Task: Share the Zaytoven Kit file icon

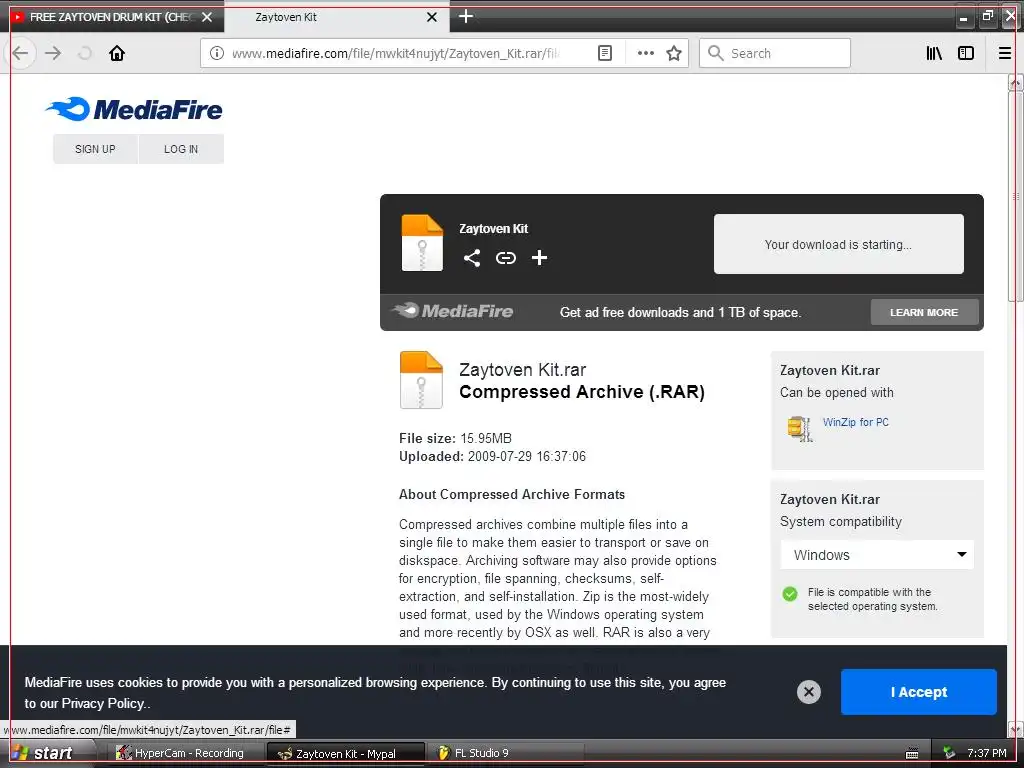Action: pos(472,258)
